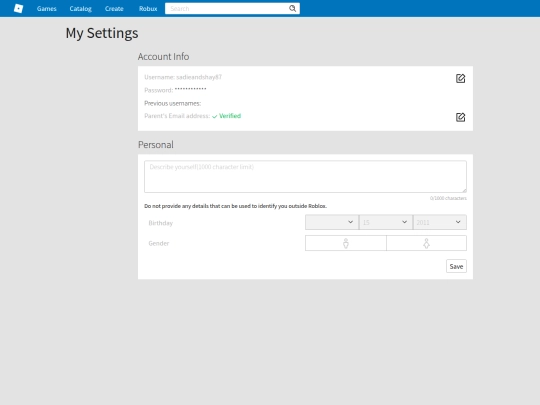The width and height of the screenshot is (540, 405).
Task: Save the personal settings
Action: tap(456, 266)
